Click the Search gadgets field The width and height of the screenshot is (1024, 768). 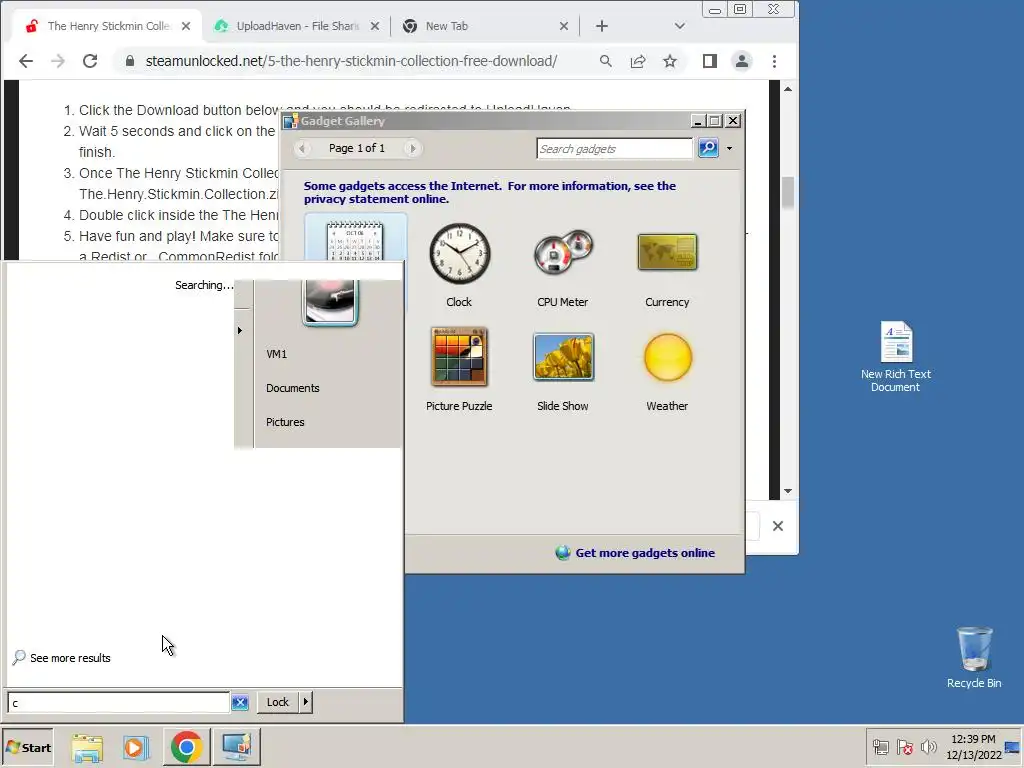[x=614, y=148]
